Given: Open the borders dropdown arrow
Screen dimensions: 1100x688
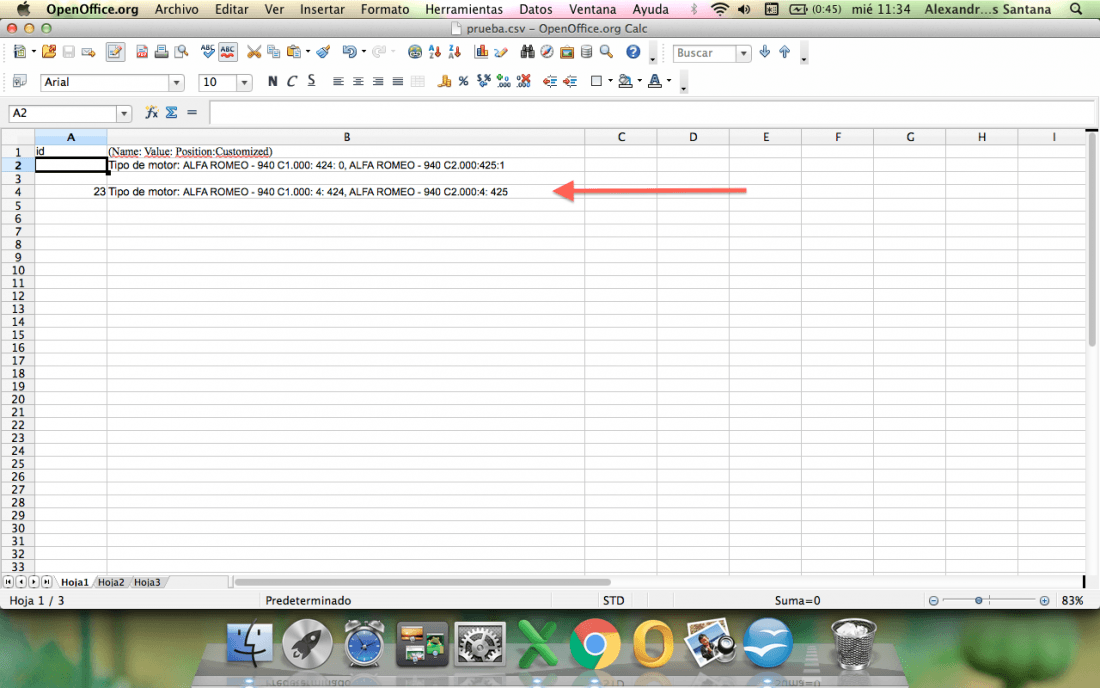Looking at the screenshot, I should [610, 81].
